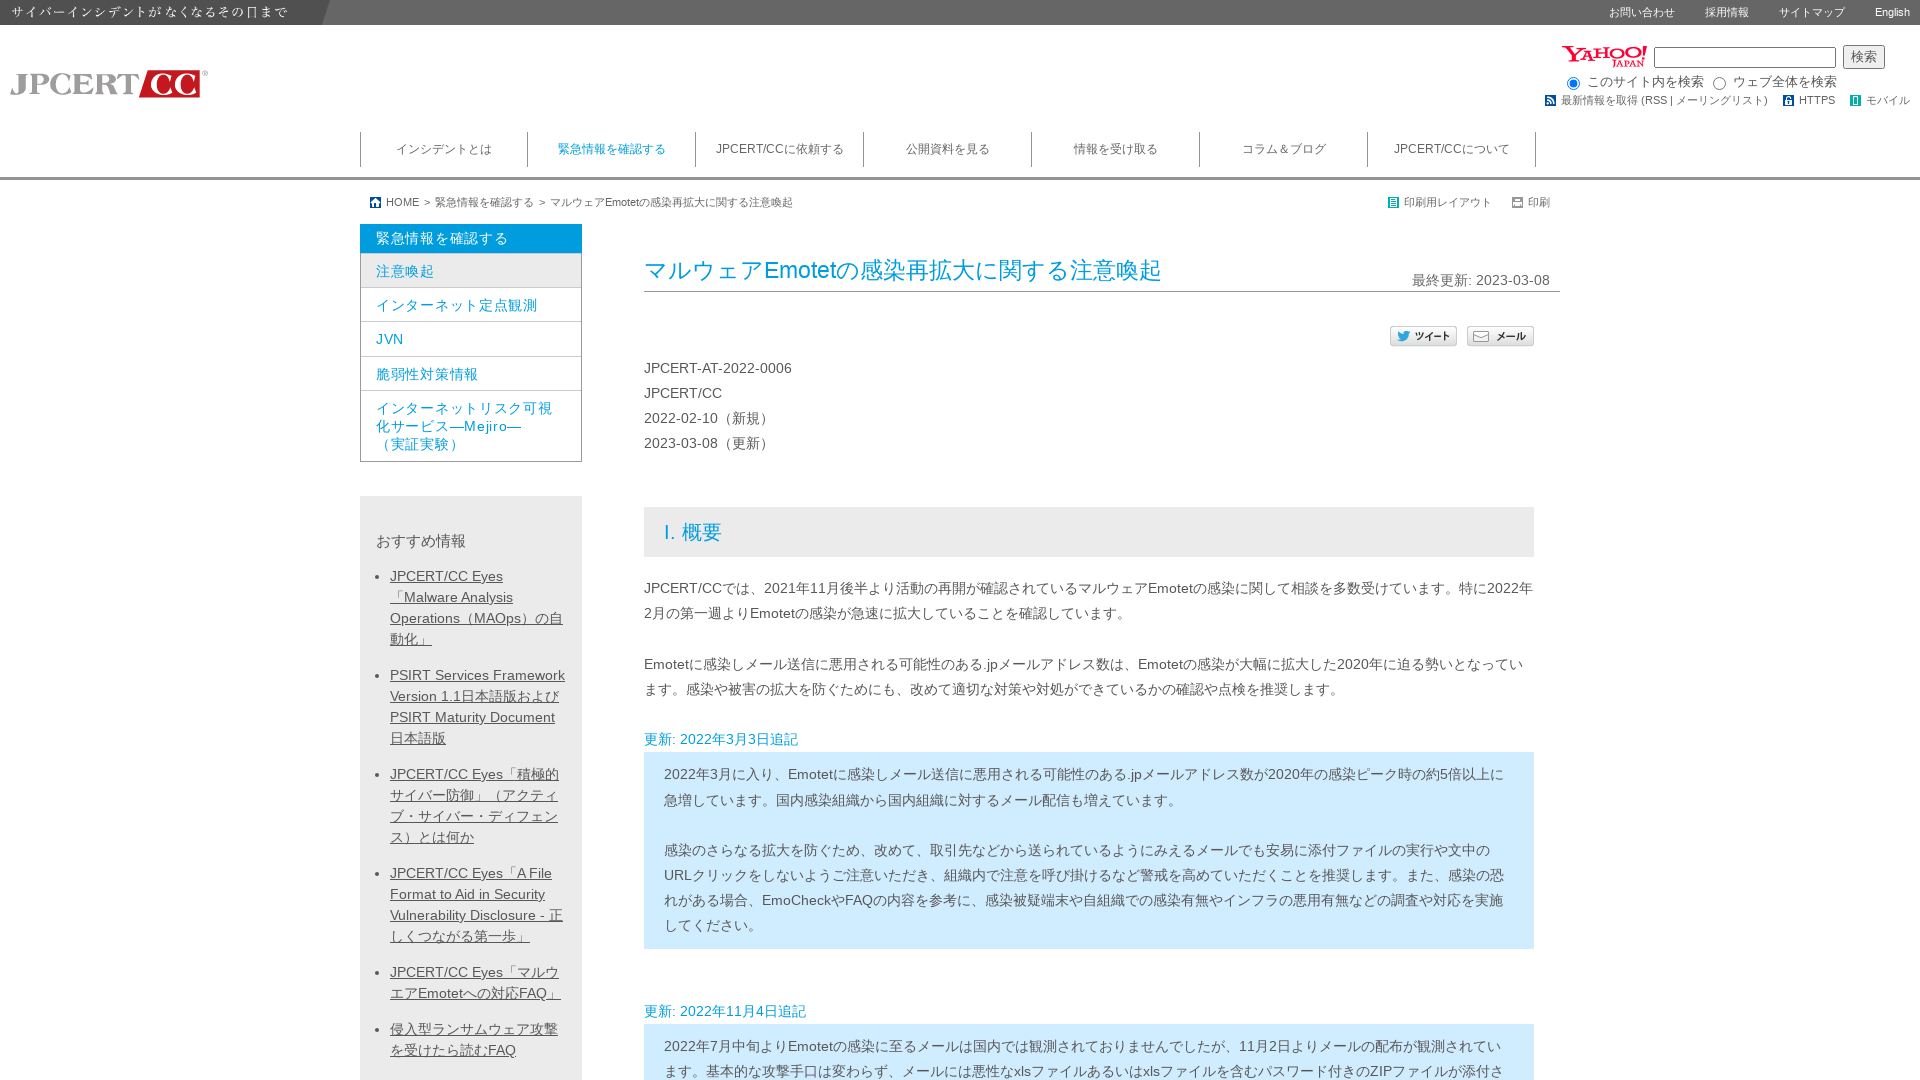Open コラム＆ブログ menu

tap(1284, 150)
